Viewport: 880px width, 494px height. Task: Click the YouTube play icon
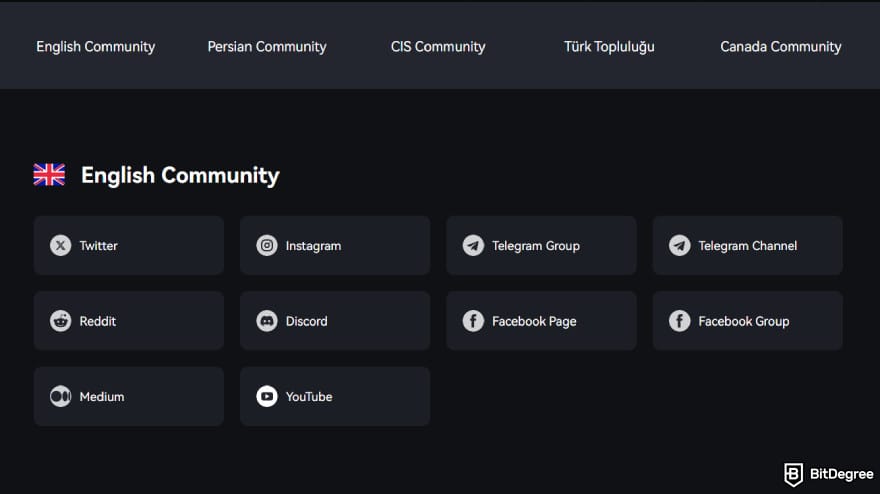[x=267, y=396]
